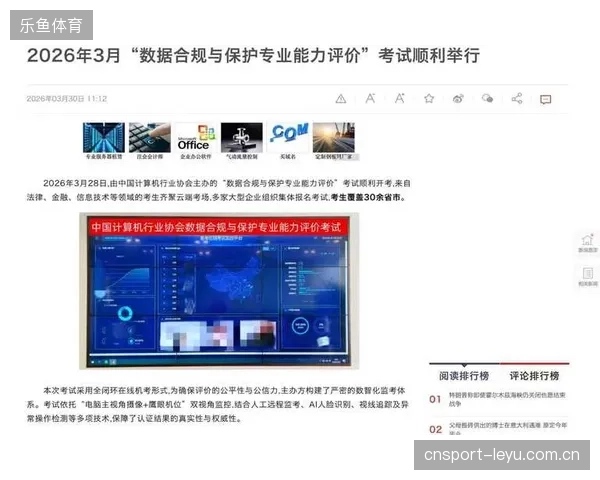Click the bold text 考生覆盖30余省市
Viewport: 600px width, 480px height.
(368, 197)
